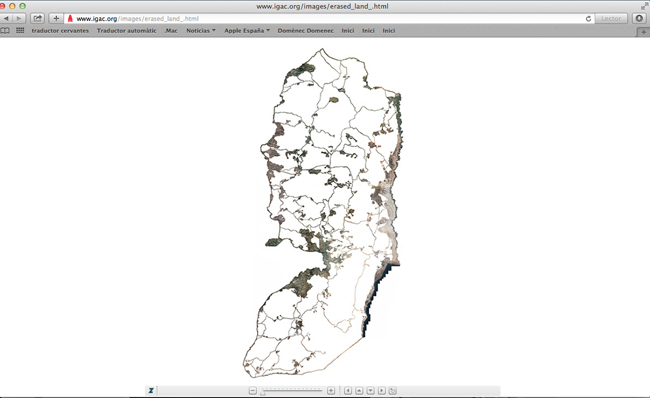
Task: Click the zoom out minus button
Action: coord(253,391)
